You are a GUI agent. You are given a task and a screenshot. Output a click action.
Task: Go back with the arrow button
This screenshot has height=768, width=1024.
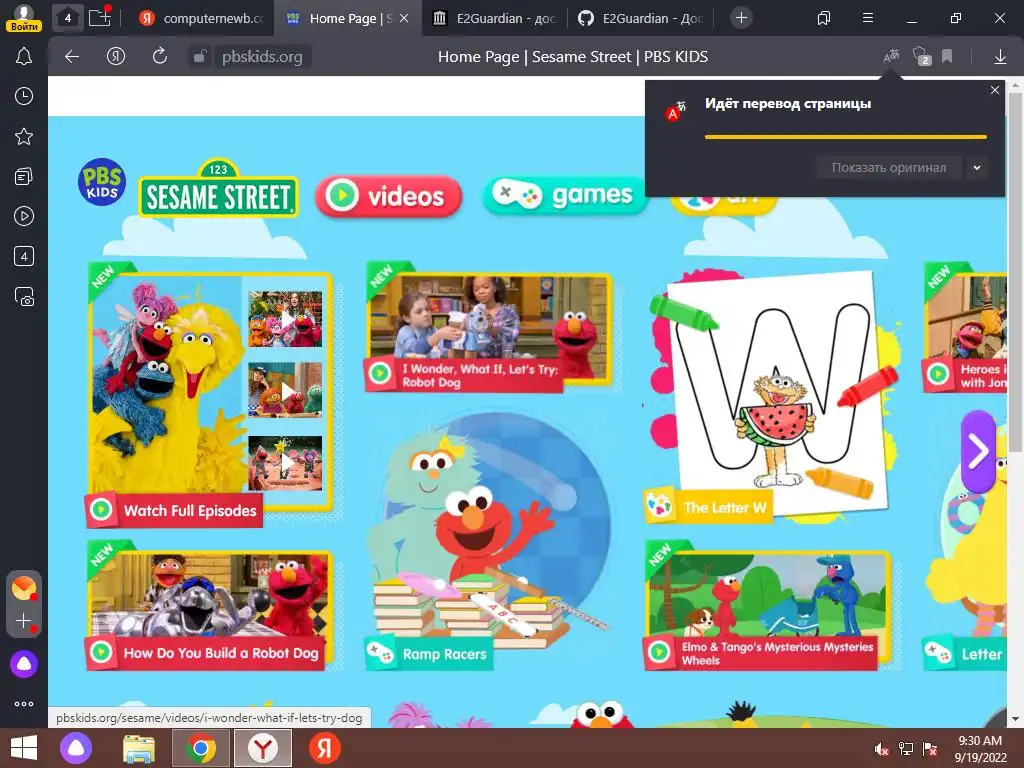click(72, 57)
